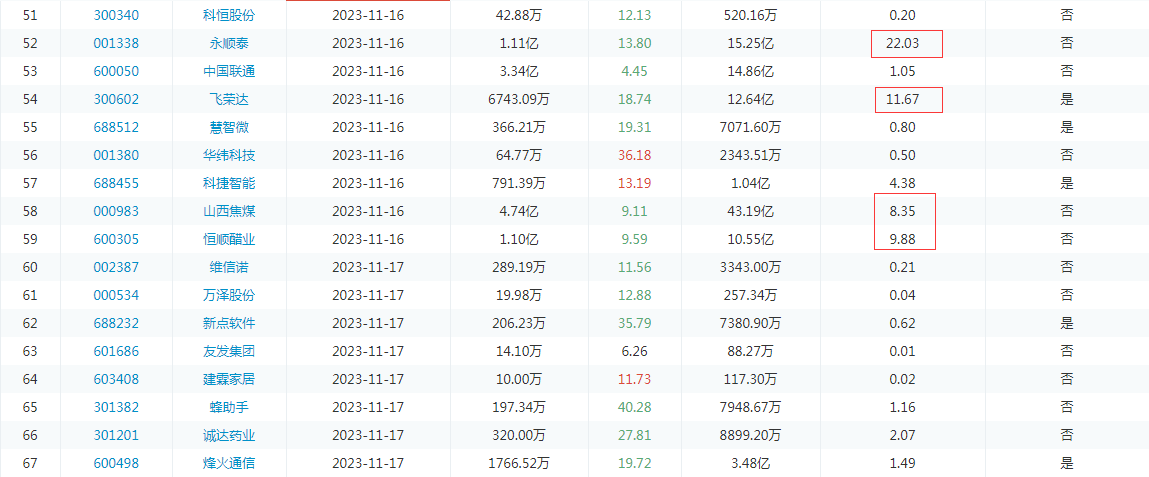This screenshot has width=1149, height=477.
Task: Select the 35.79 price for 新点软件
Action: point(635,323)
